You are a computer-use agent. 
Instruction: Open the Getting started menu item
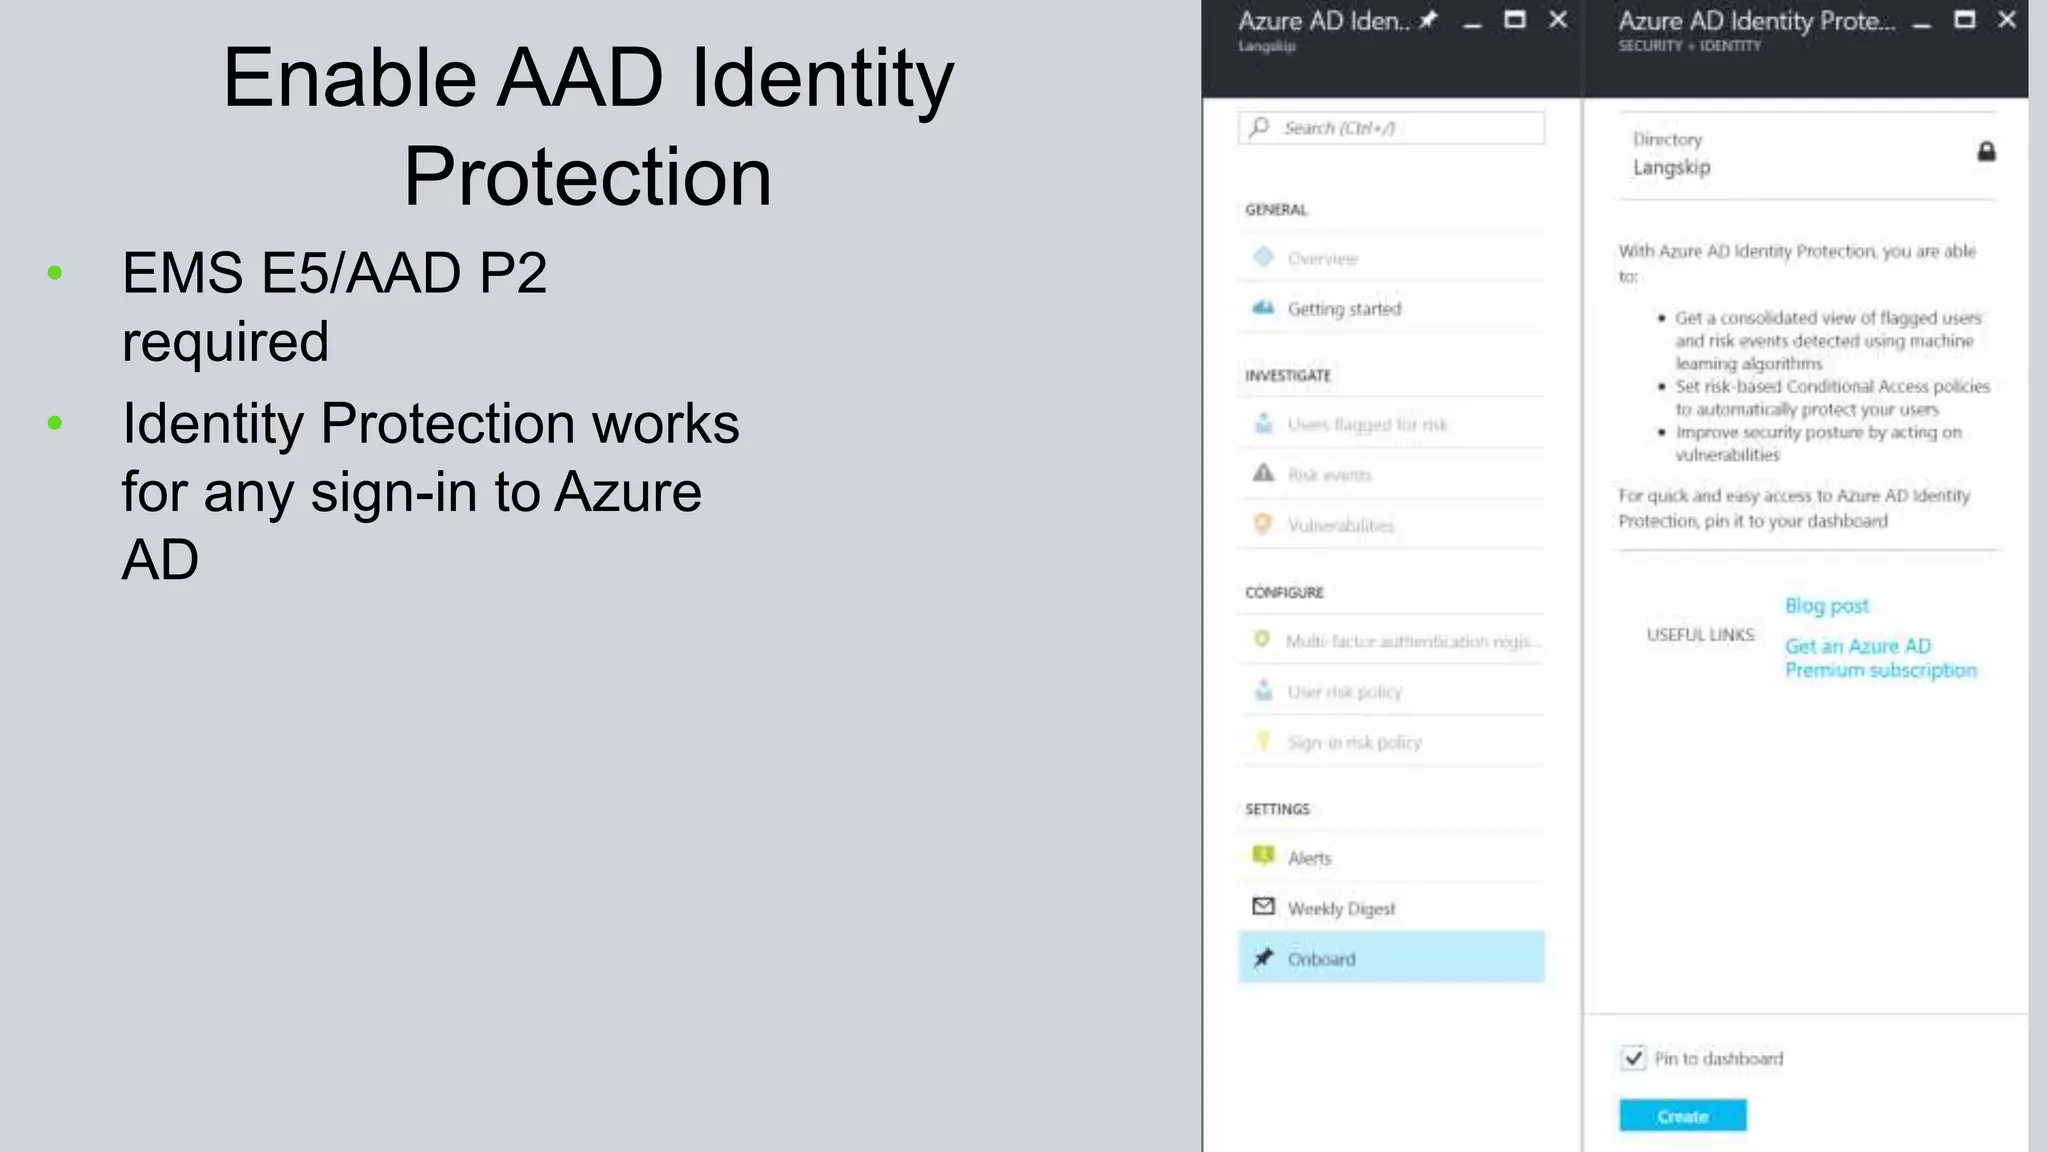click(1391, 309)
